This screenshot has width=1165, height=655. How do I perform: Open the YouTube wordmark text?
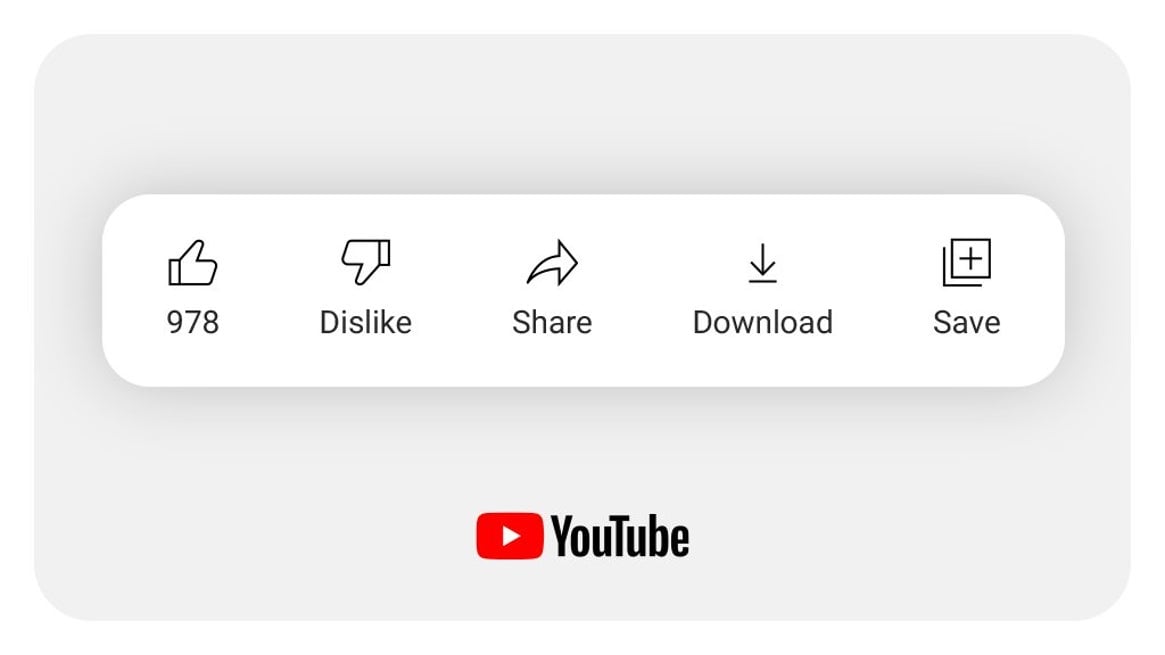[x=620, y=536]
